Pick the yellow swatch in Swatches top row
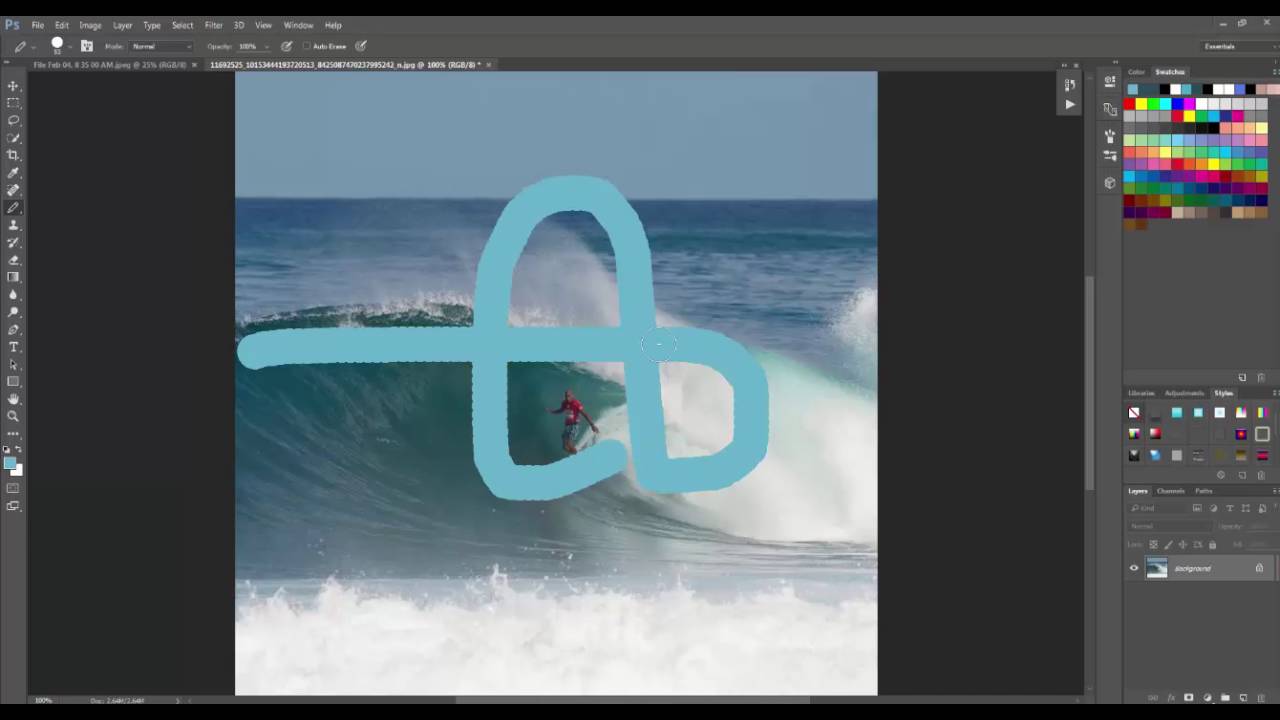This screenshot has height=720, width=1280. (x=1141, y=104)
